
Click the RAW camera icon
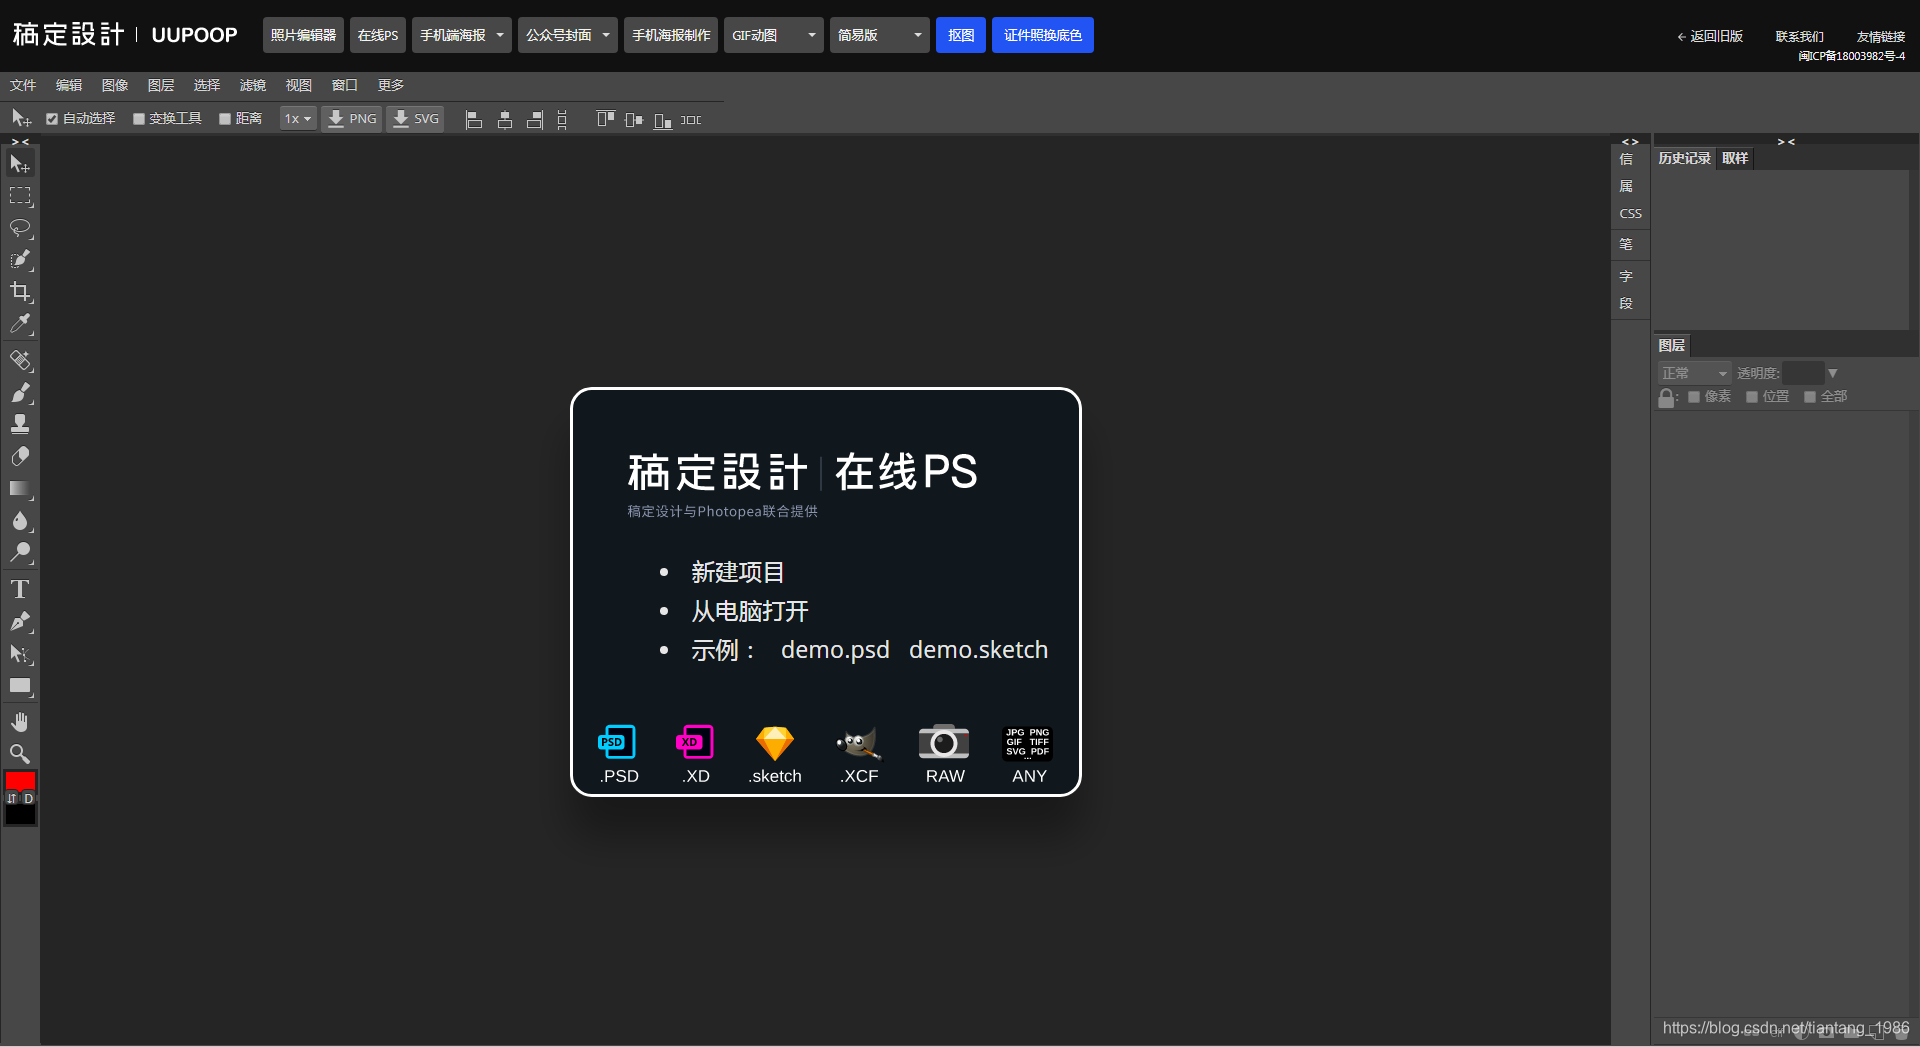[x=944, y=754]
